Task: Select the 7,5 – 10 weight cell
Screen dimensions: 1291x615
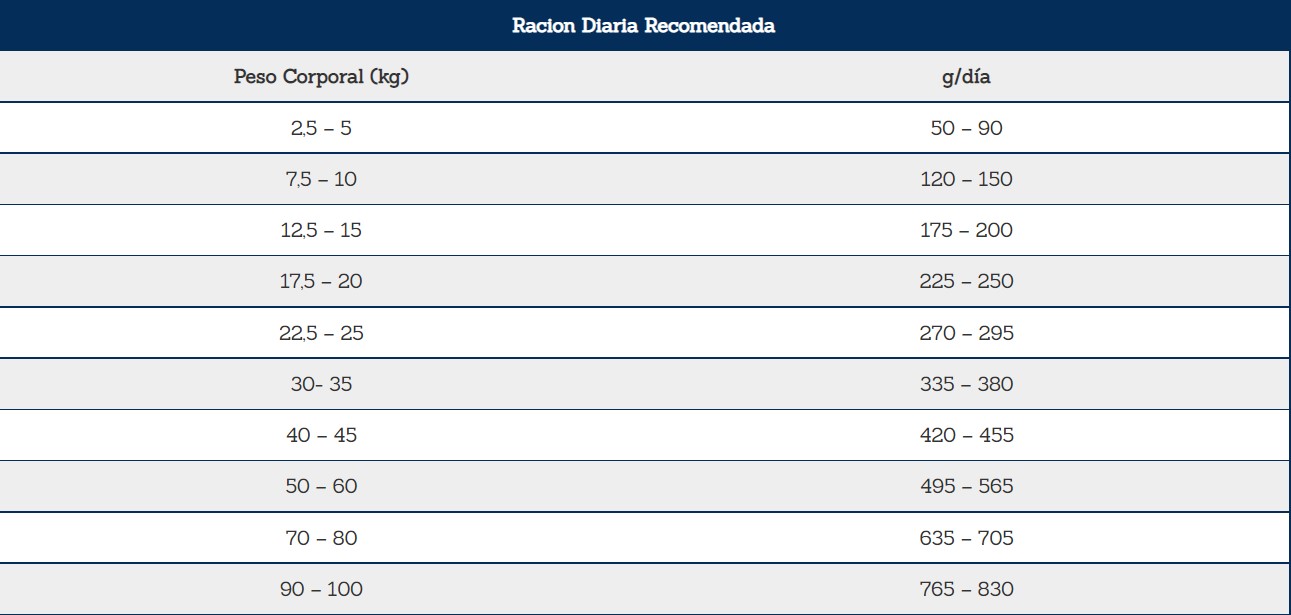Action: 321,179
